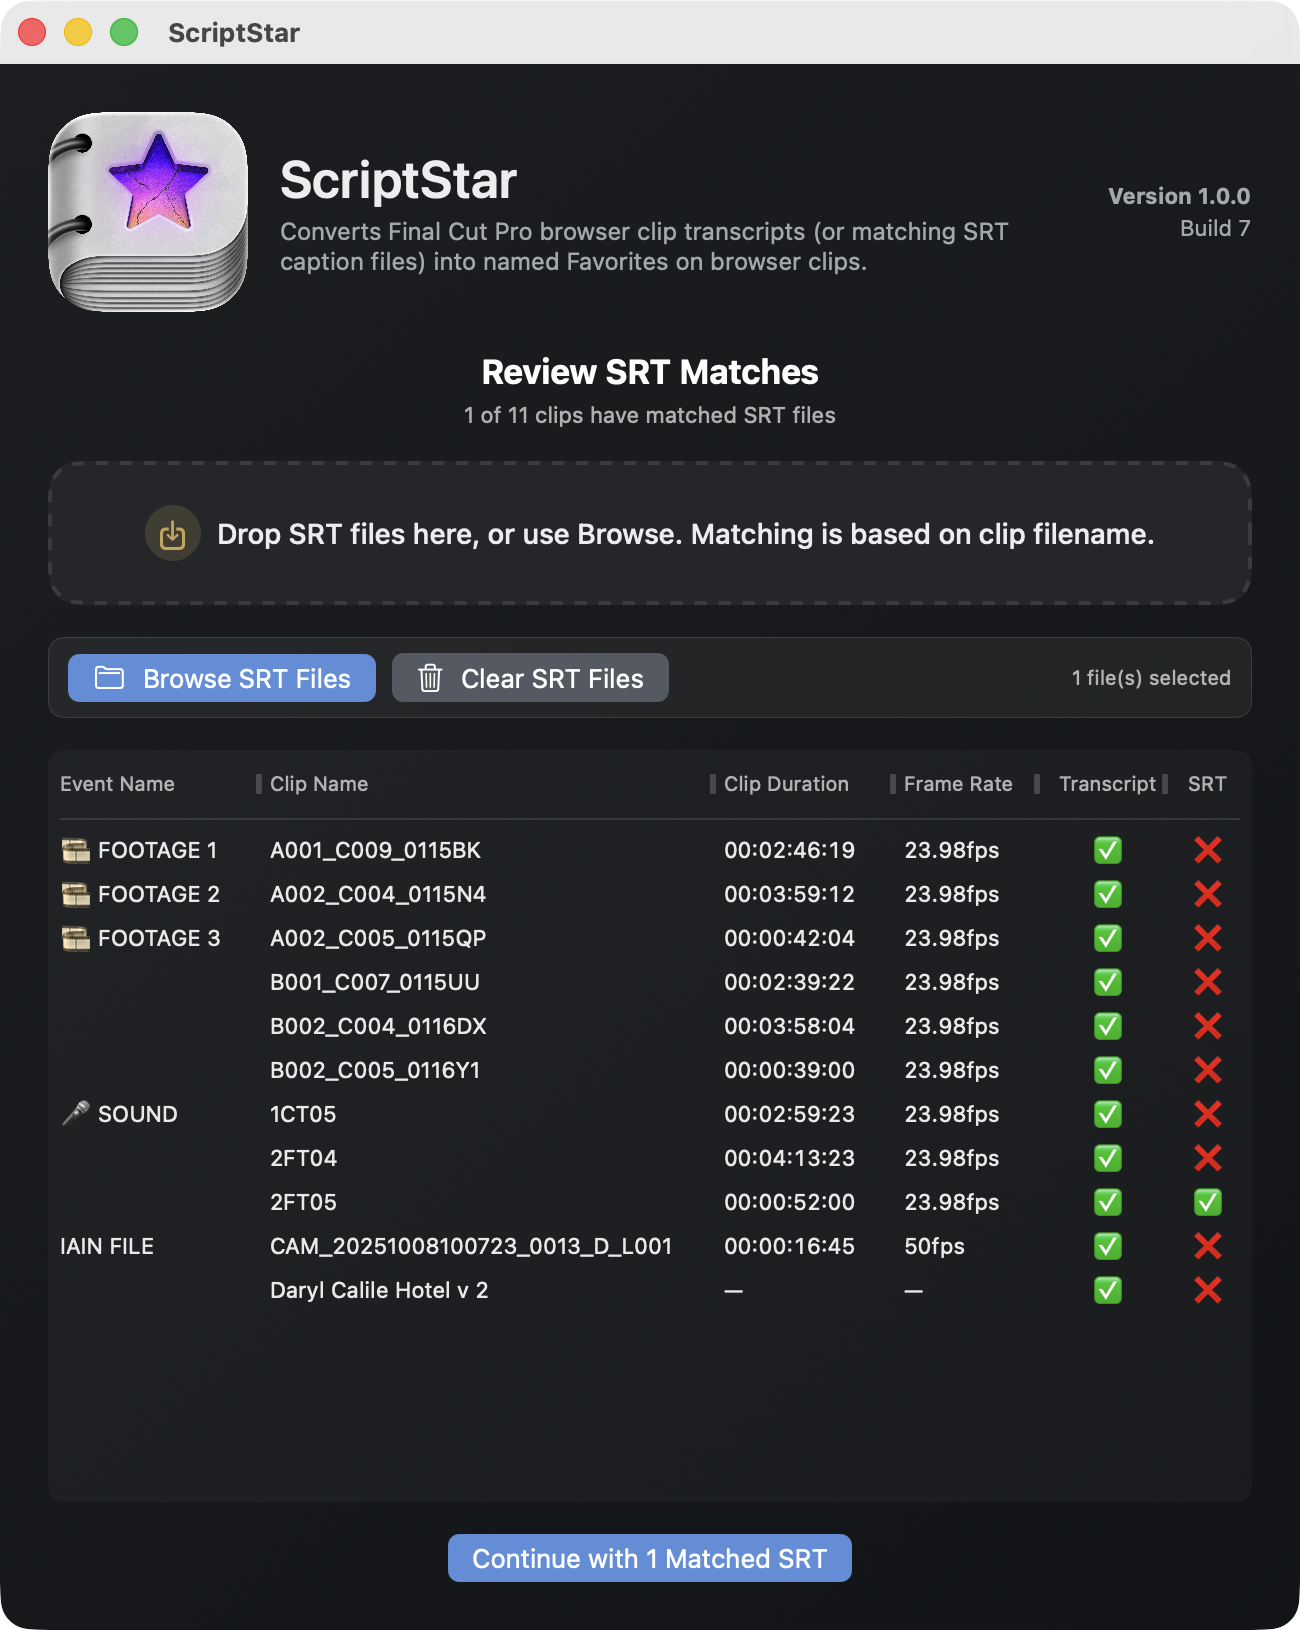Click the Transcript checkmark for 1CT05
1300x1630 pixels.
[x=1107, y=1114]
